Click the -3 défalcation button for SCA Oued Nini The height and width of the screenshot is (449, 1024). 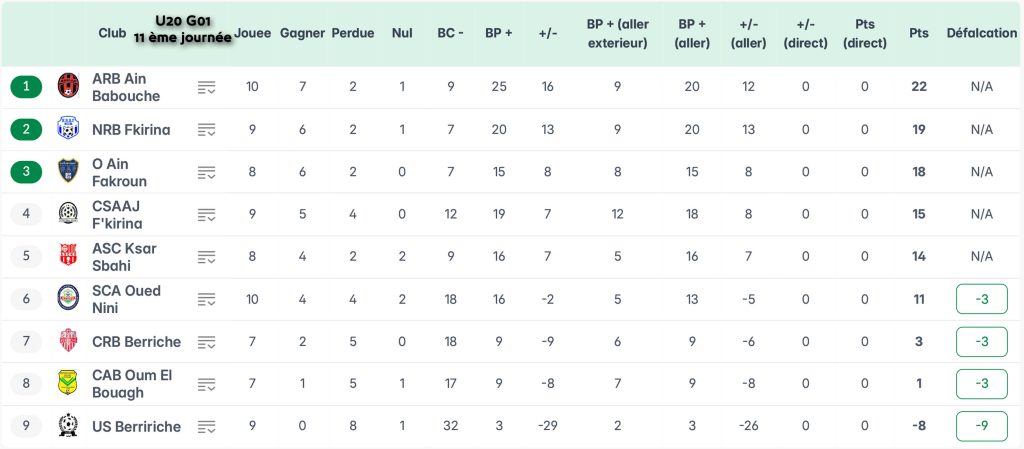point(981,299)
